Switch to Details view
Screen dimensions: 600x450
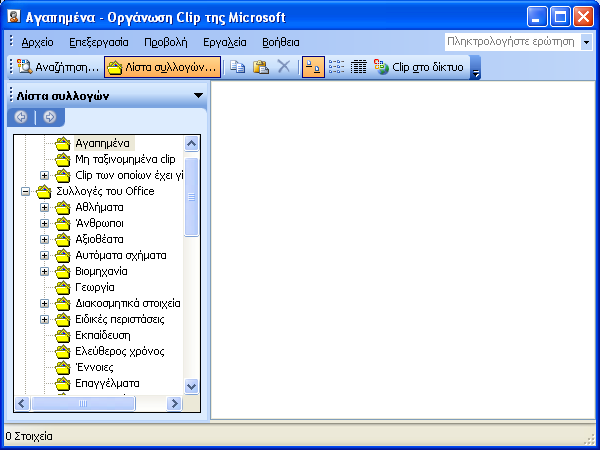[359, 67]
